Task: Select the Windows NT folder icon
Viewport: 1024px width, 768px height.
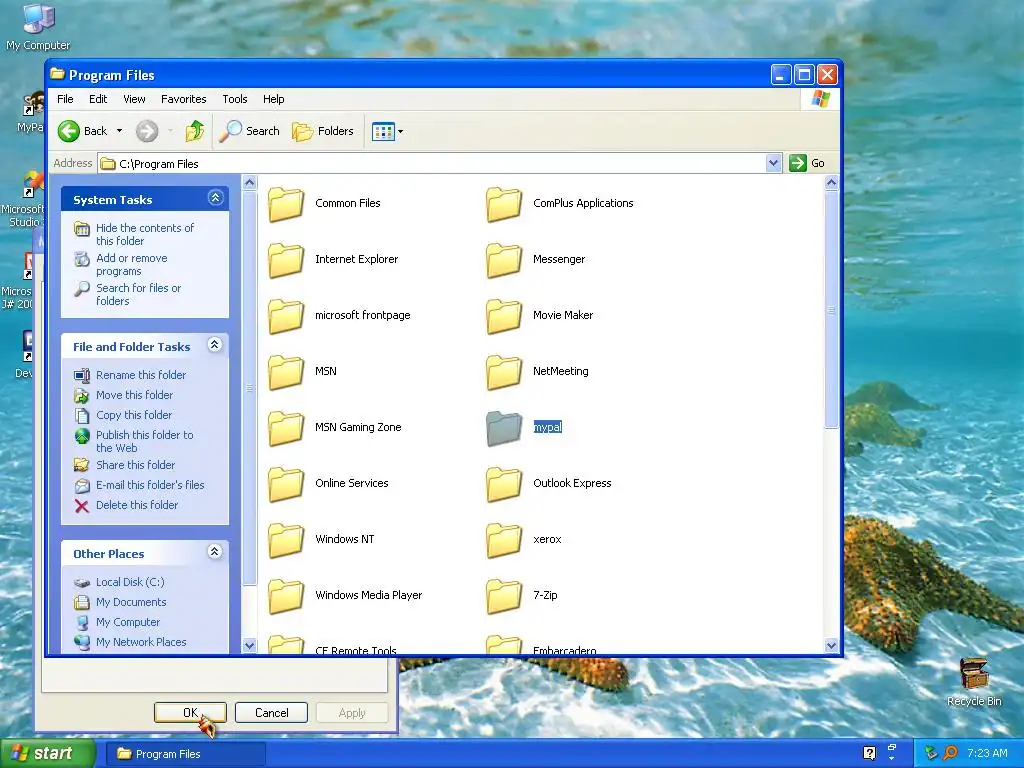Action: [286, 541]
